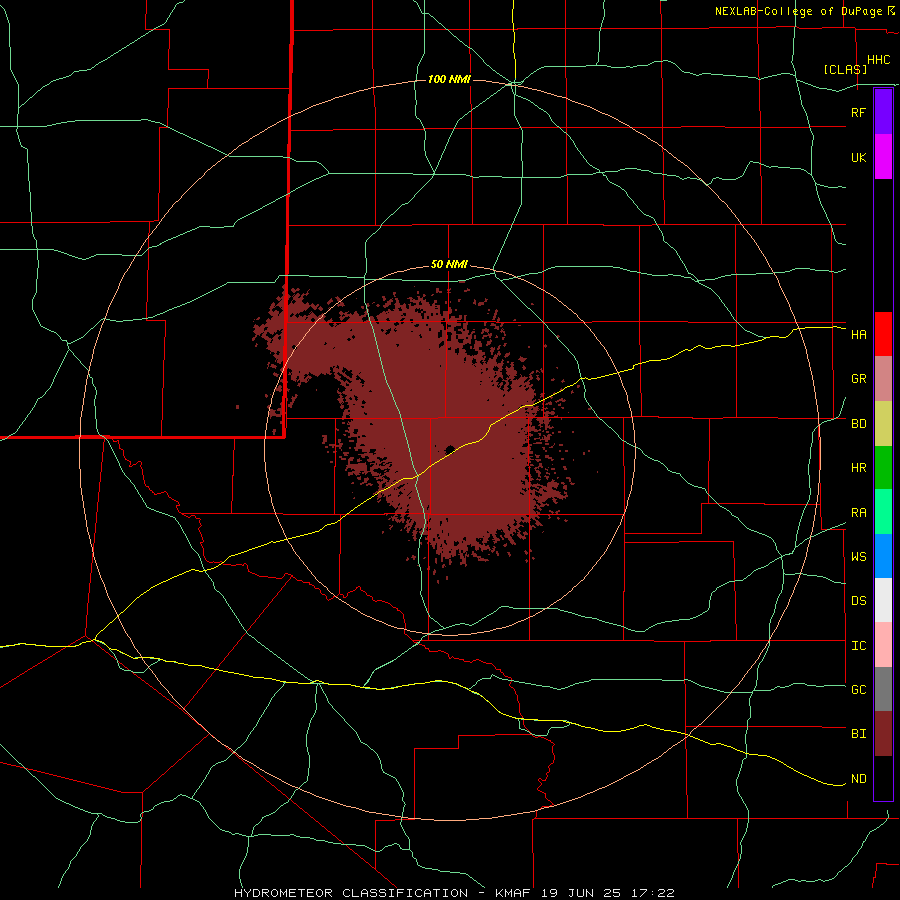Click the 'NEXLAB-College of DuPage' credit text
This screenshot has width=900, height=900.
tap(798, 11)
